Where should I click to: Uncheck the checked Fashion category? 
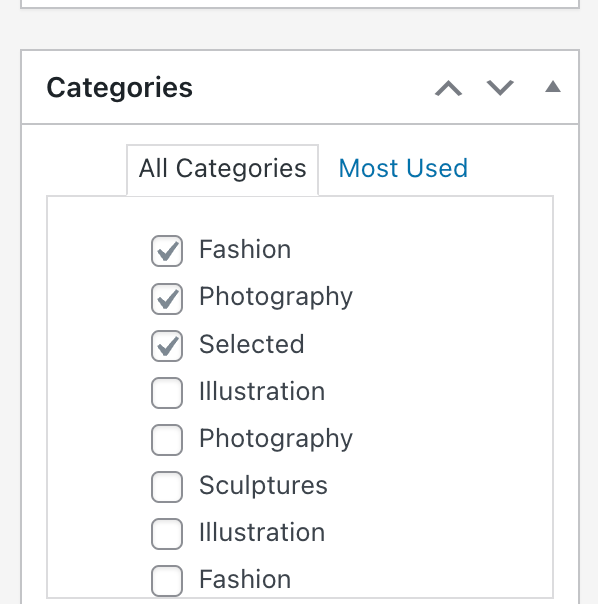[167, 251]
